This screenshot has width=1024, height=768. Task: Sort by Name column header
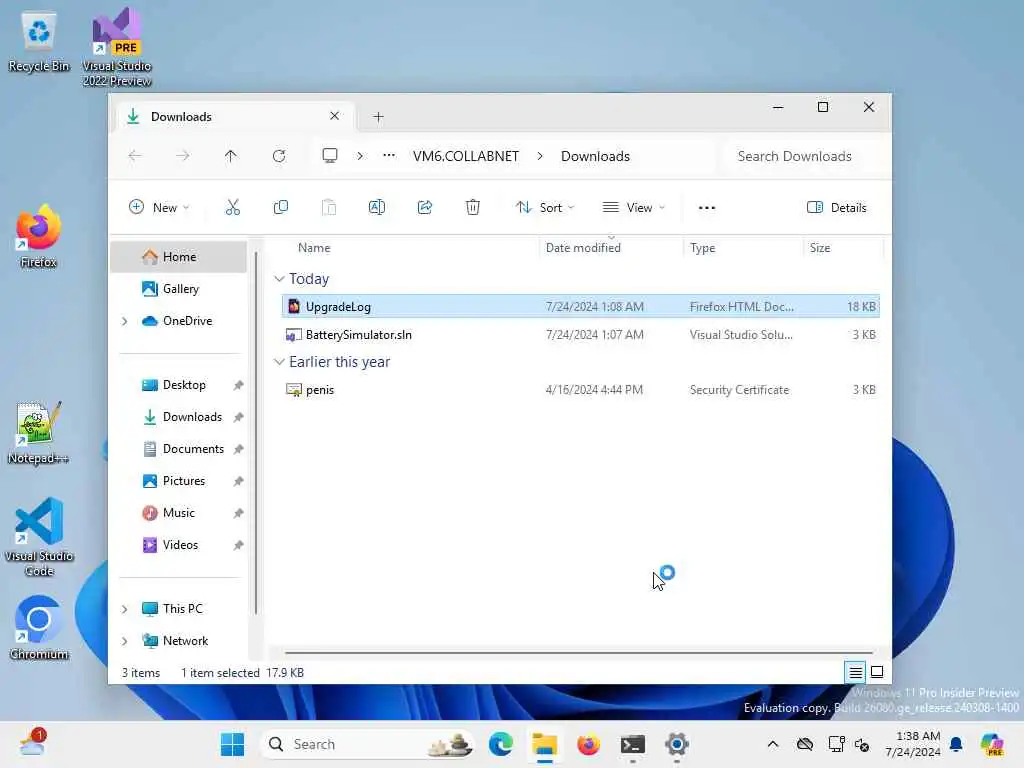point(314,248)
